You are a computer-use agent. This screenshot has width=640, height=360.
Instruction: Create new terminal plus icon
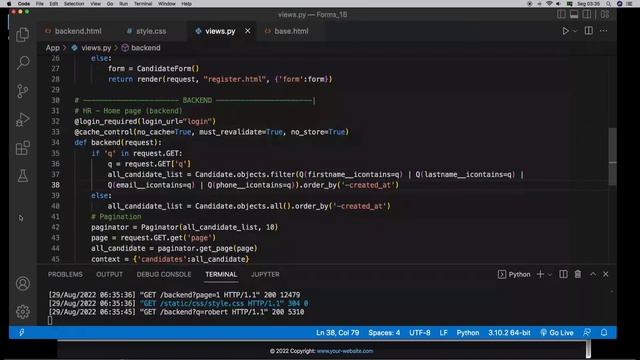tap(540, 274)
